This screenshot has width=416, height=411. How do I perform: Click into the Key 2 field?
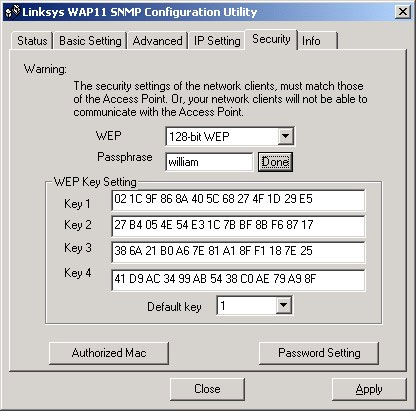click(238, 226)
